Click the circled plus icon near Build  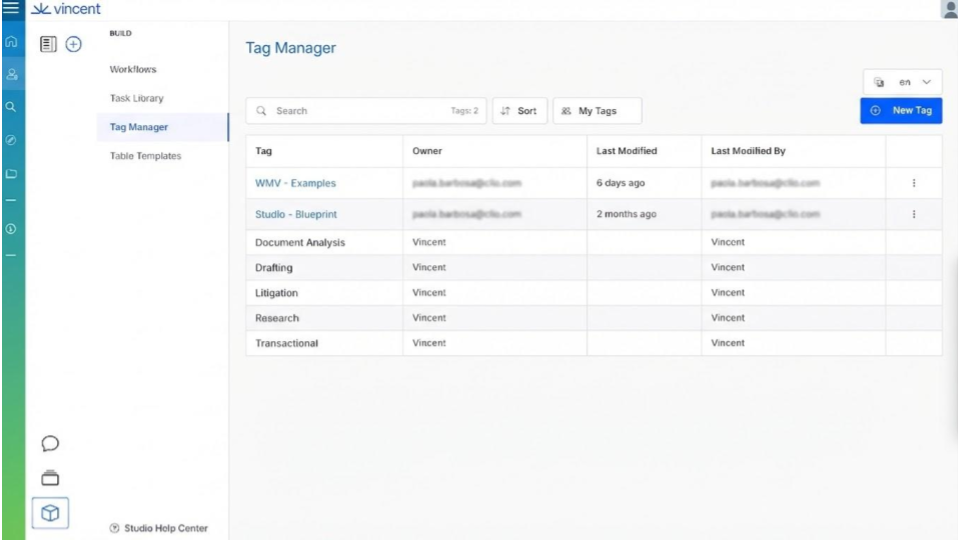(73, 44)
